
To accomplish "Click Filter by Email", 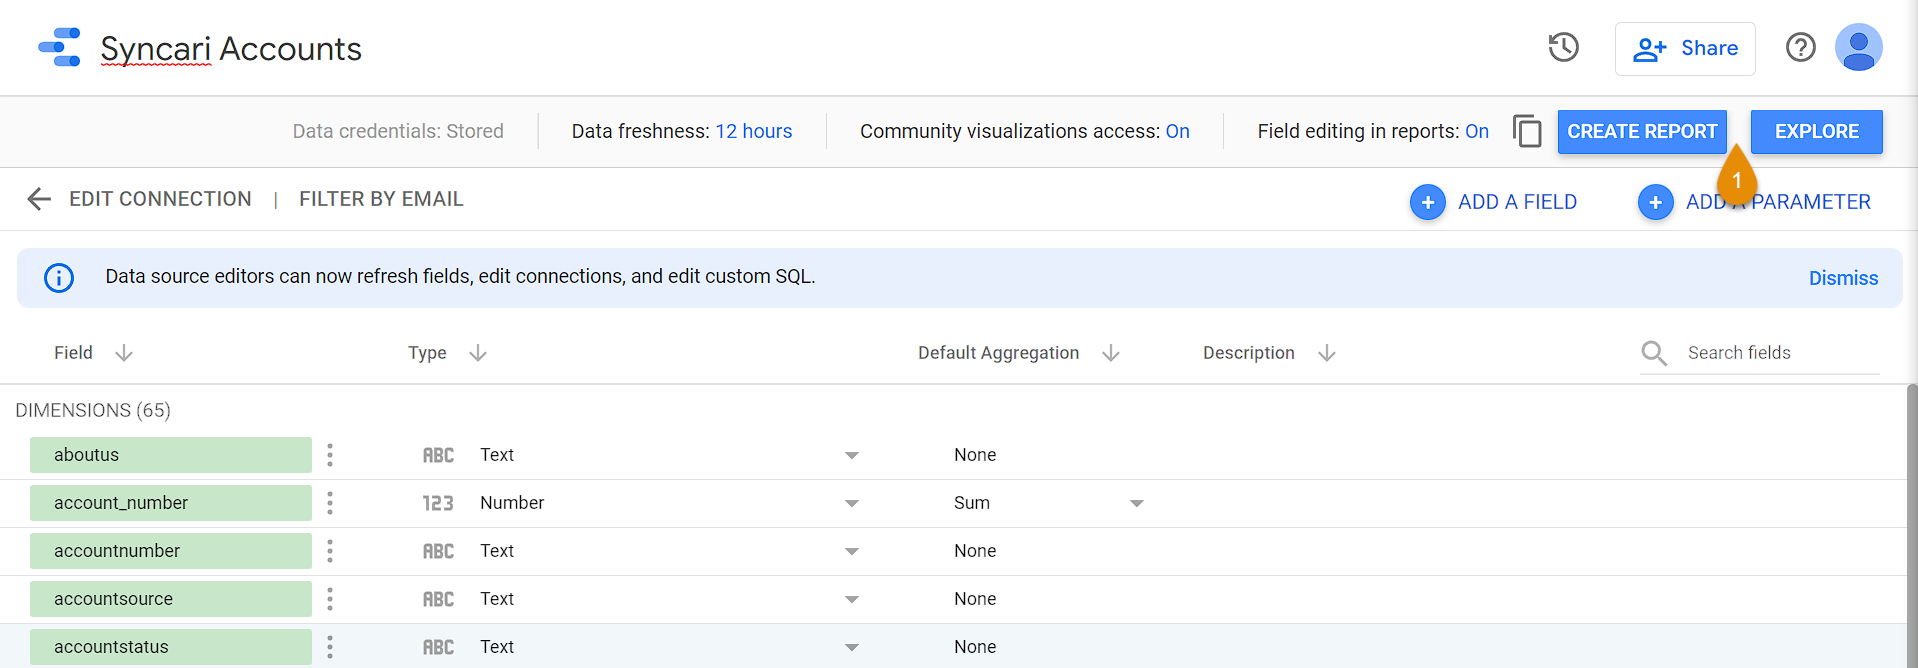I will click(x=381, y=199).
